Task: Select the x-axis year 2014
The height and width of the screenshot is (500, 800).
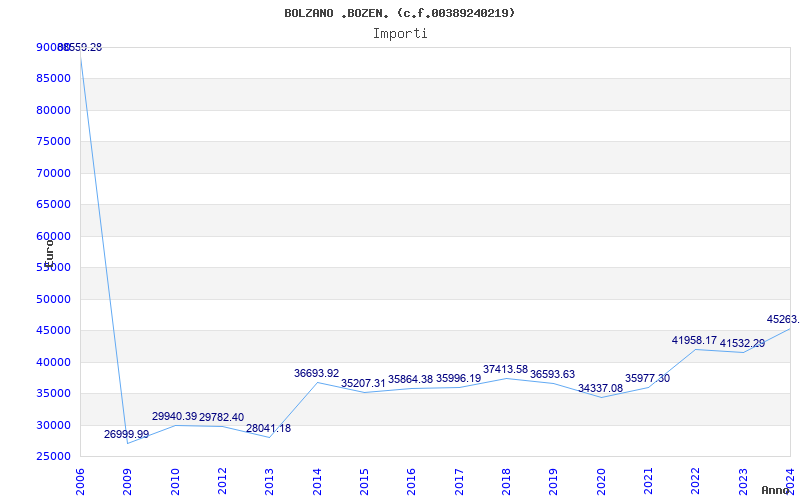Action: pos(317,482)
